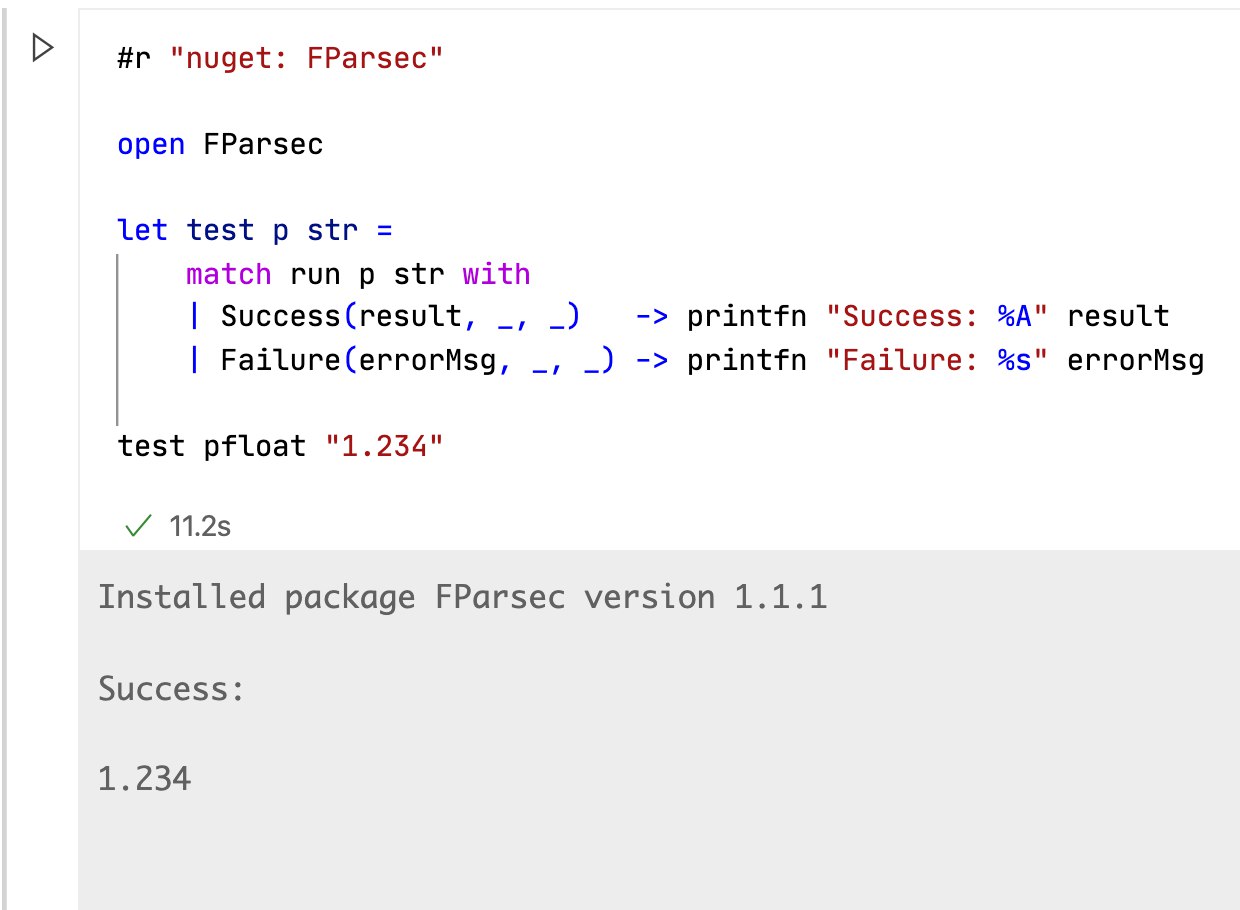
Task: Click the word "Failure" in the match case
Action: [x=280, y=360]
